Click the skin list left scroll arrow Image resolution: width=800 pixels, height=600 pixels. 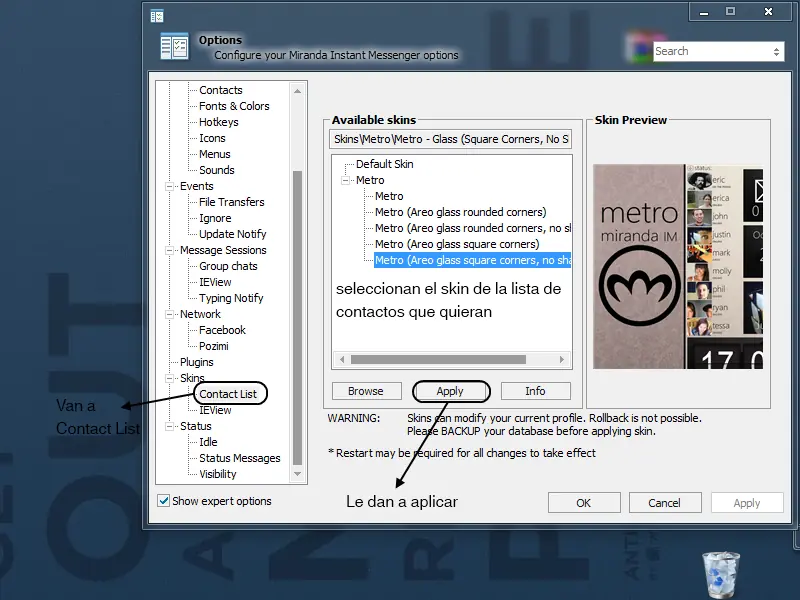[342, 359]
